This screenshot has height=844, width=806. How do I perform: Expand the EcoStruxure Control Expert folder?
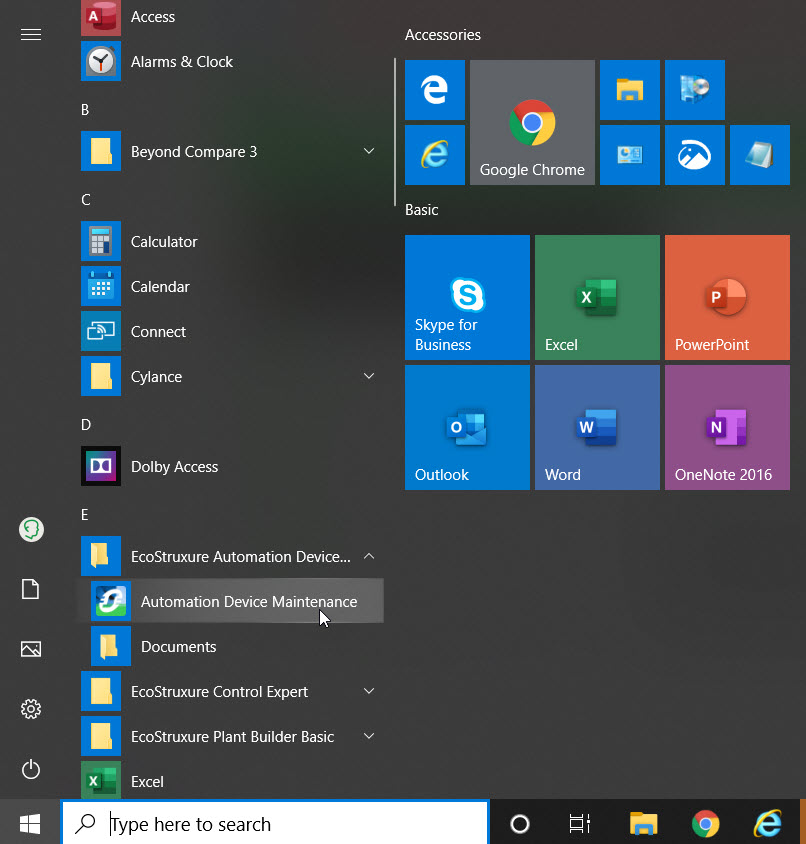[x=232, y=692]
